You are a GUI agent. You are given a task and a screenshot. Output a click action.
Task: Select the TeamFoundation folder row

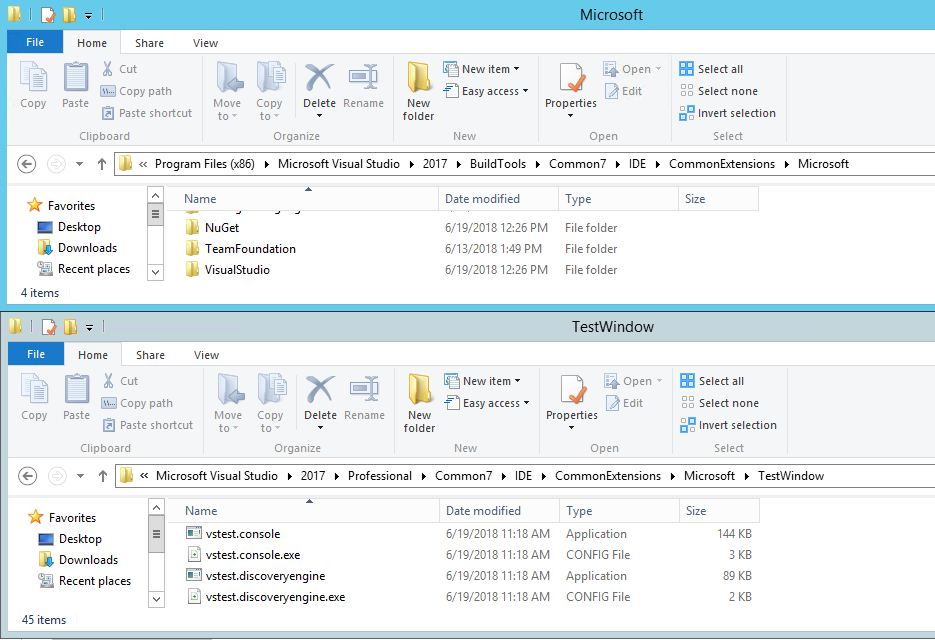click(x=401, y=249)
